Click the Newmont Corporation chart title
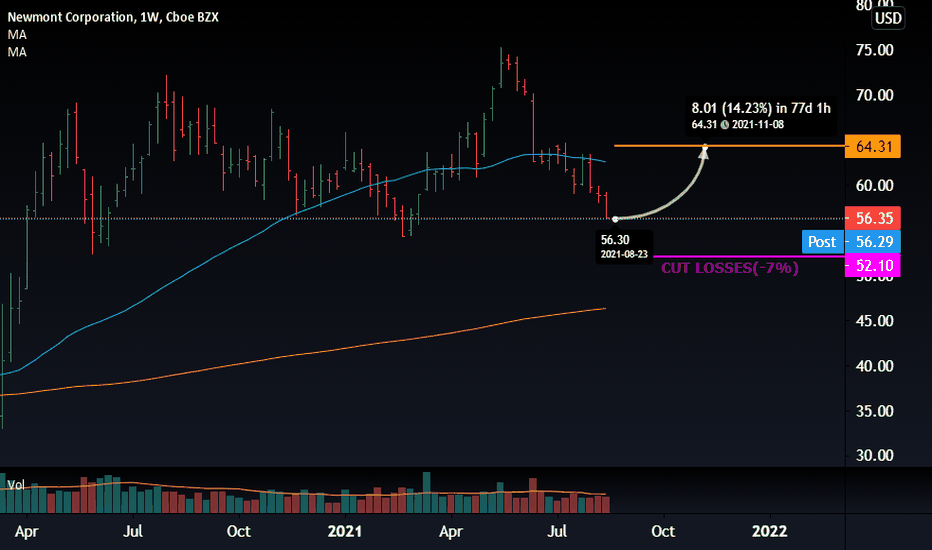 pos(113,17)
